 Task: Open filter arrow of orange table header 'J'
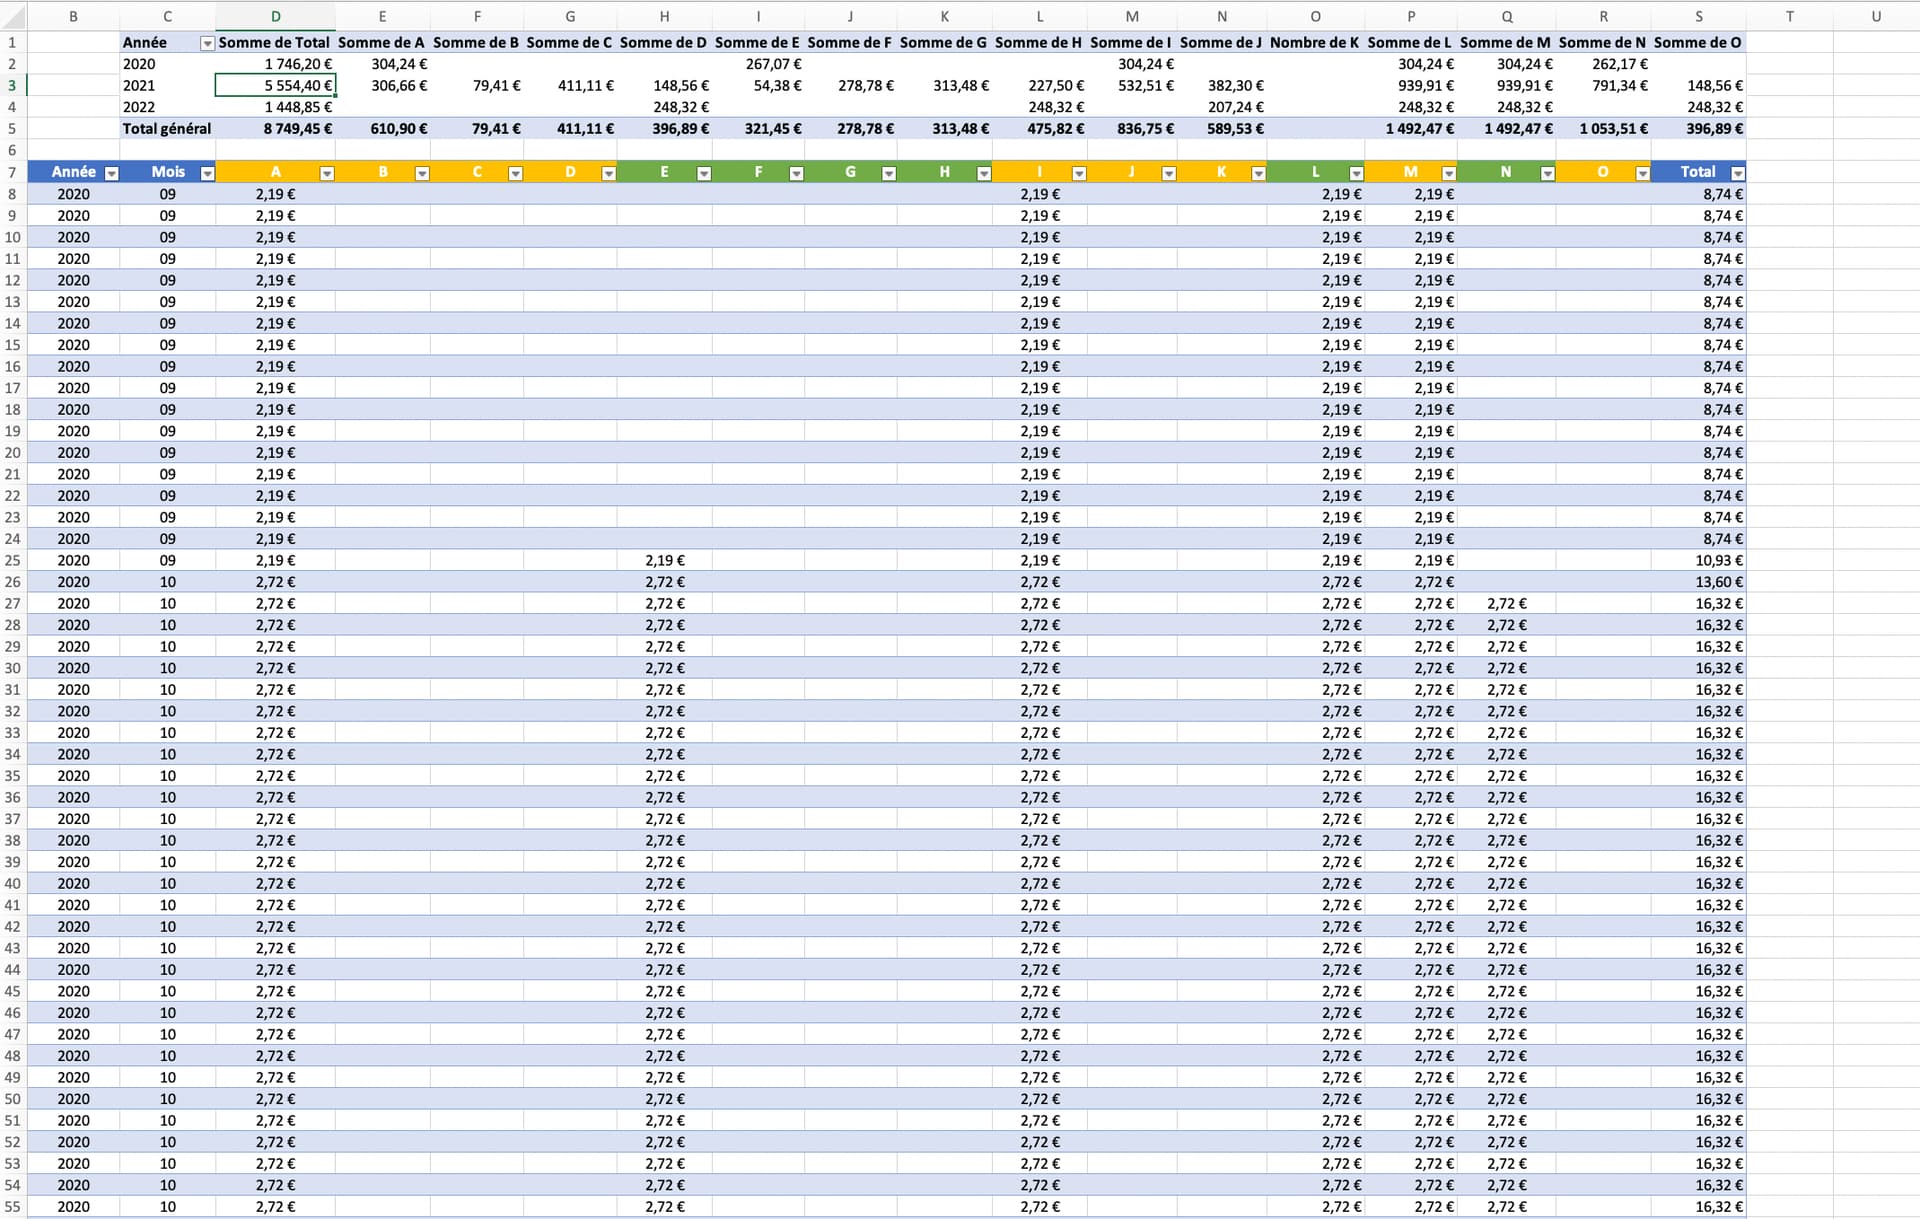(x=1168, y=174)
